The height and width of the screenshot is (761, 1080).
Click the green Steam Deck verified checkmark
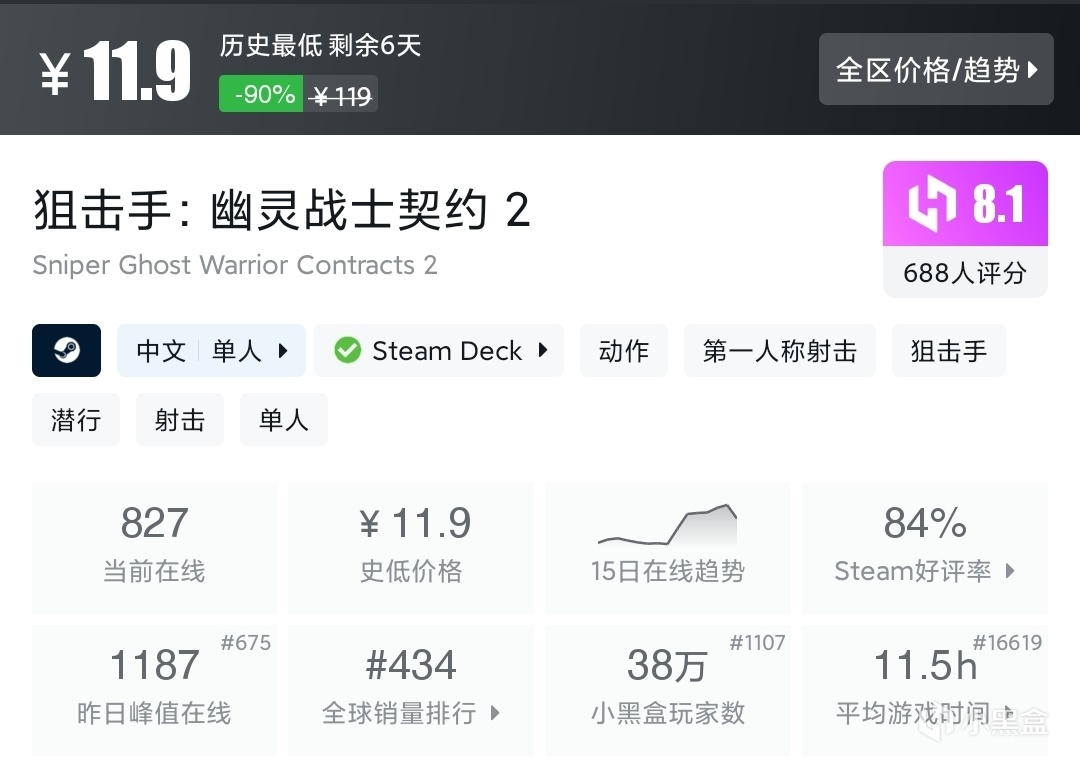coord(347,351)
